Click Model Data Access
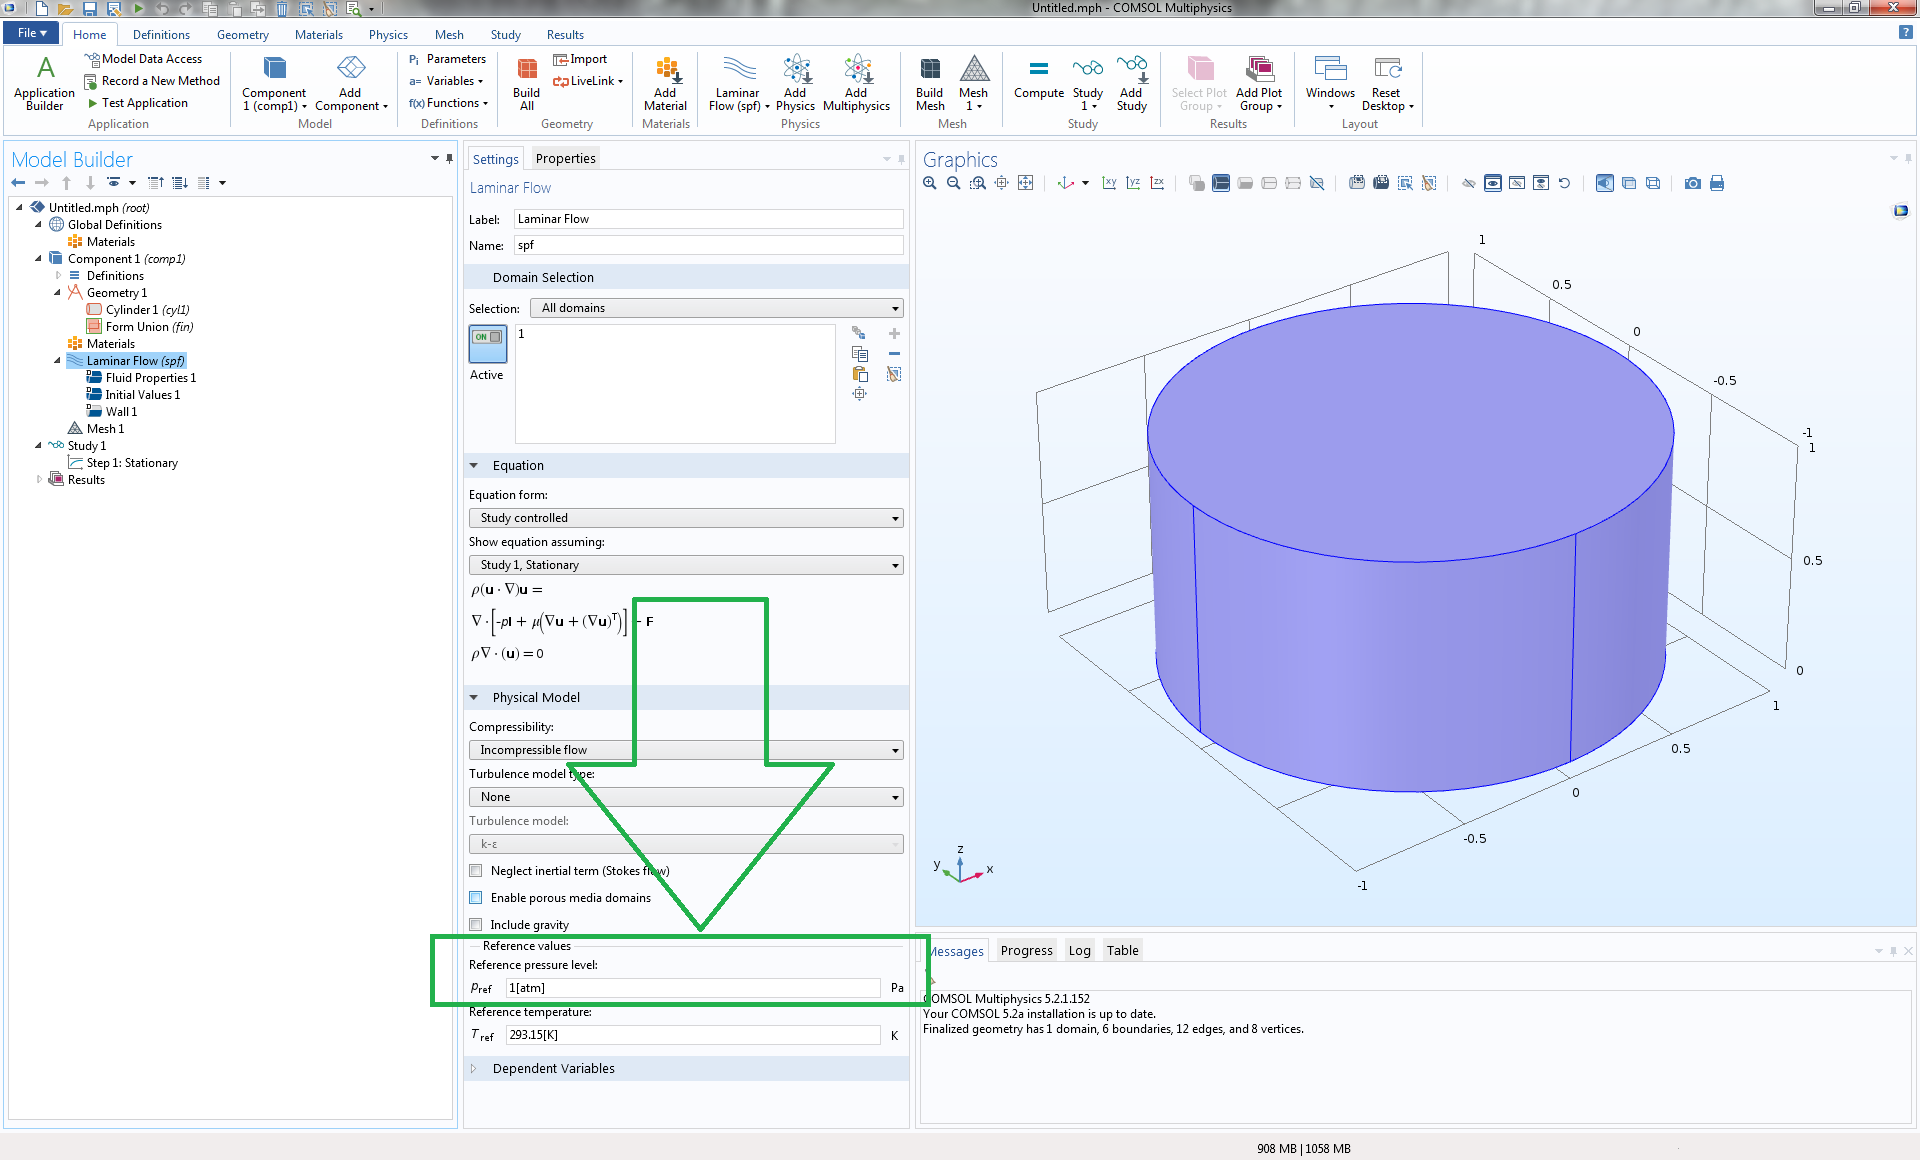This screenshot has height=1168, width=1928. (x=143, y=60)
